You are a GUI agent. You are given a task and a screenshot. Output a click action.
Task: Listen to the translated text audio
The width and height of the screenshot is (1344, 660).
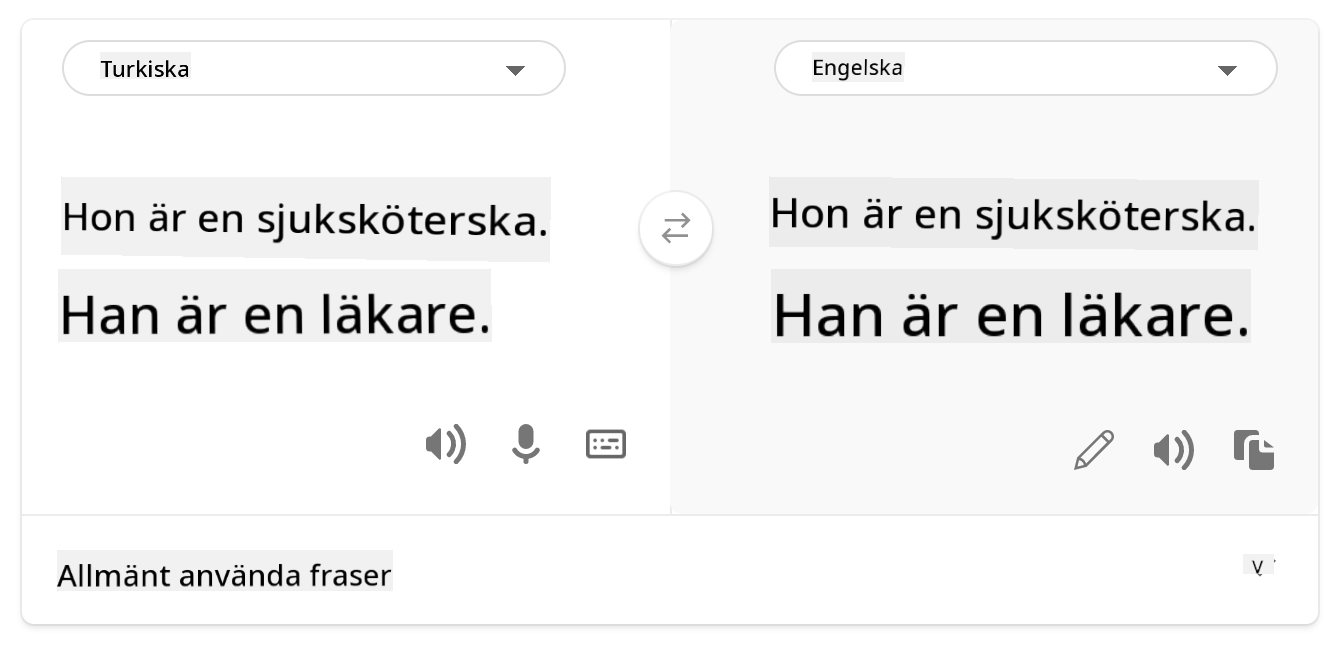(x=1173, y=450)
